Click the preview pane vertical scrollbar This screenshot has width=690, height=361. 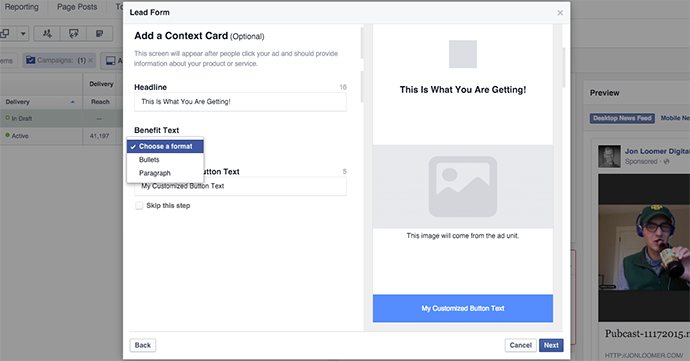pos(564,67)
